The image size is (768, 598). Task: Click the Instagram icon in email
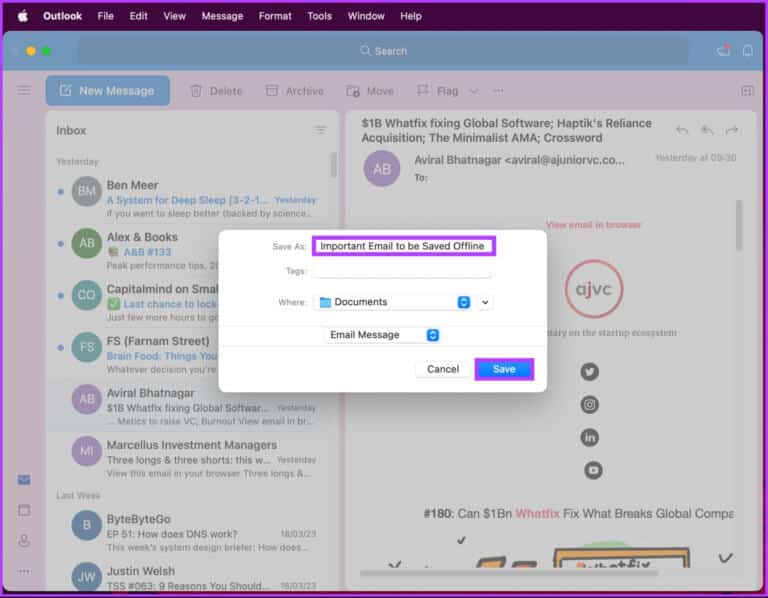pyautogui.click(x=589, y=405)
